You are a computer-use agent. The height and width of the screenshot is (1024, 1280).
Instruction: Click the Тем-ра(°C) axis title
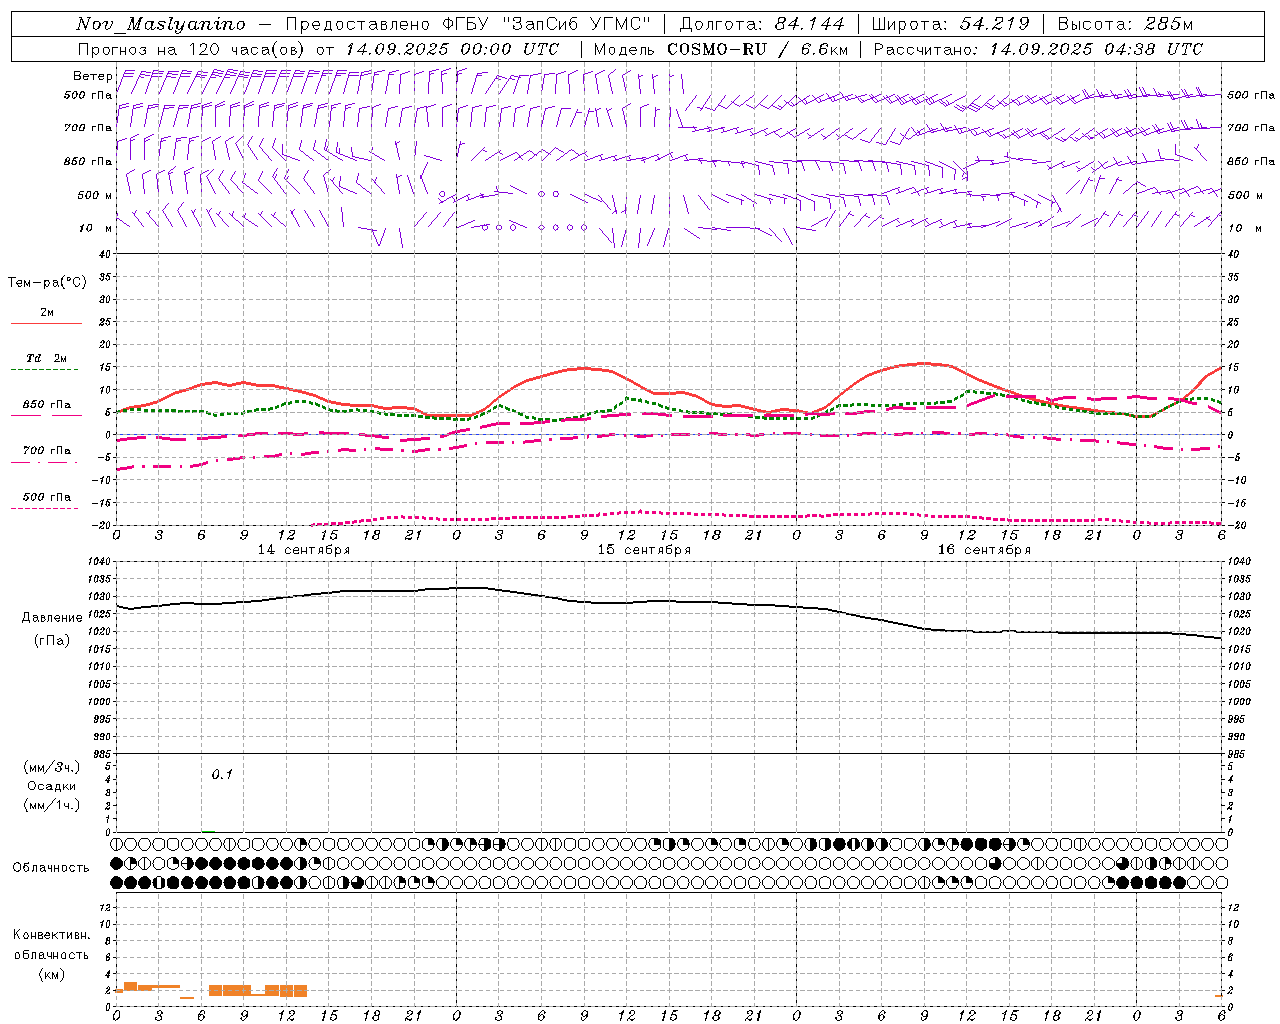click(47, 283)
